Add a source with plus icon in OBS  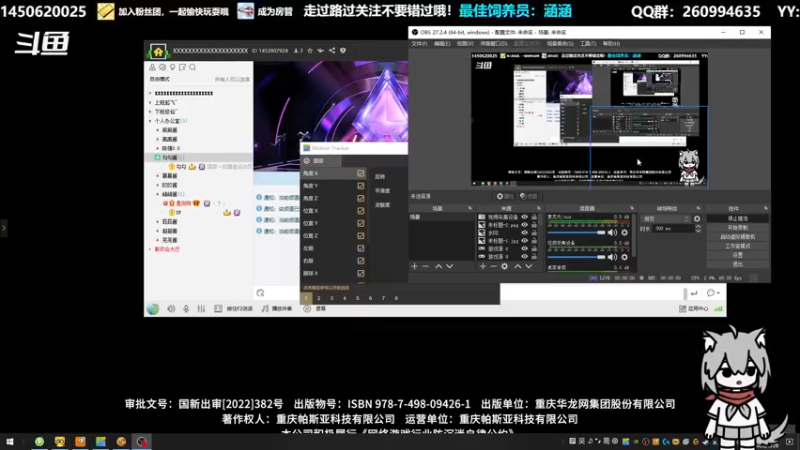pyautogui.click(x=483, y=266)
